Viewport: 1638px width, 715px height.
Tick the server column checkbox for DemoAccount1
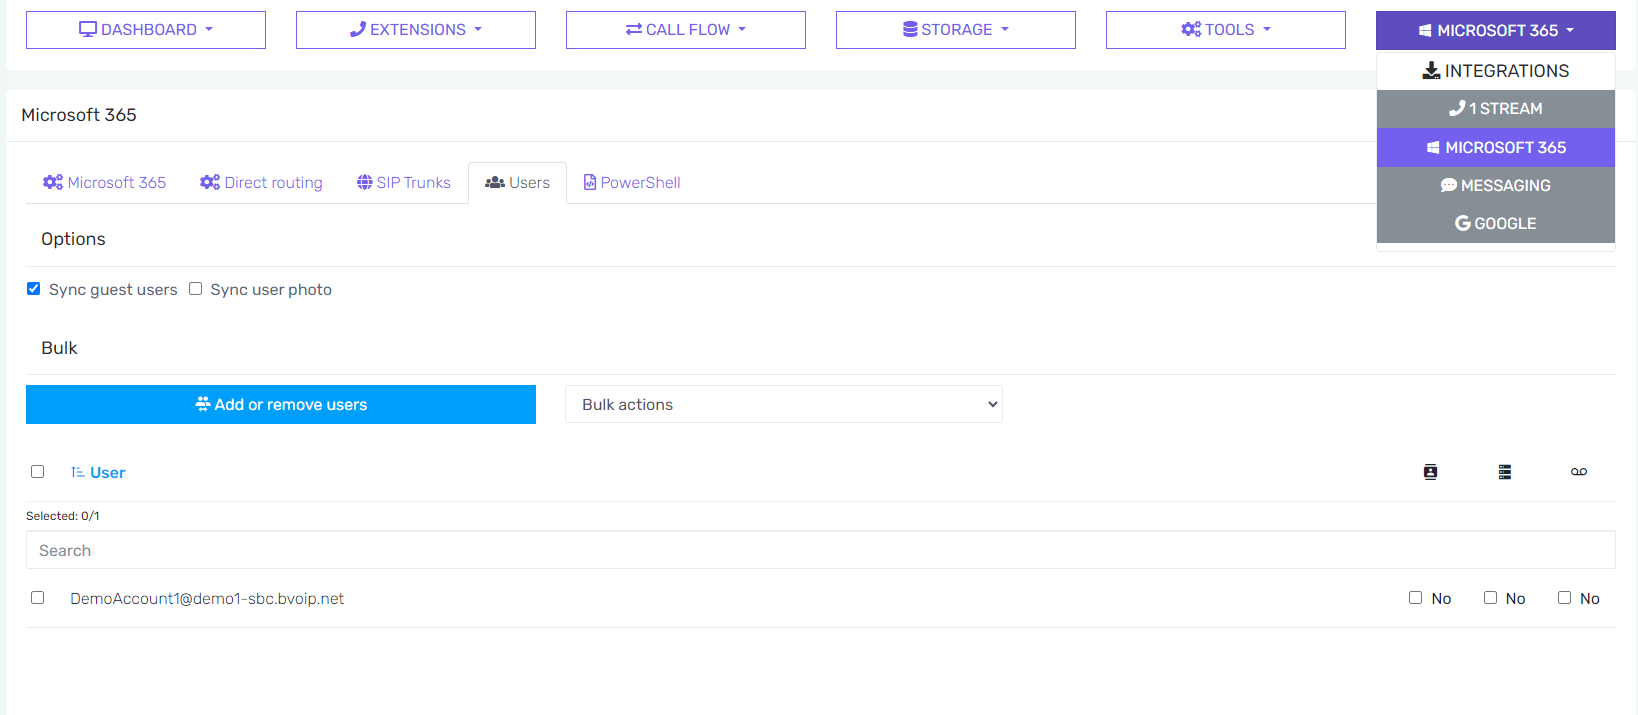(x=1490, y=597)
